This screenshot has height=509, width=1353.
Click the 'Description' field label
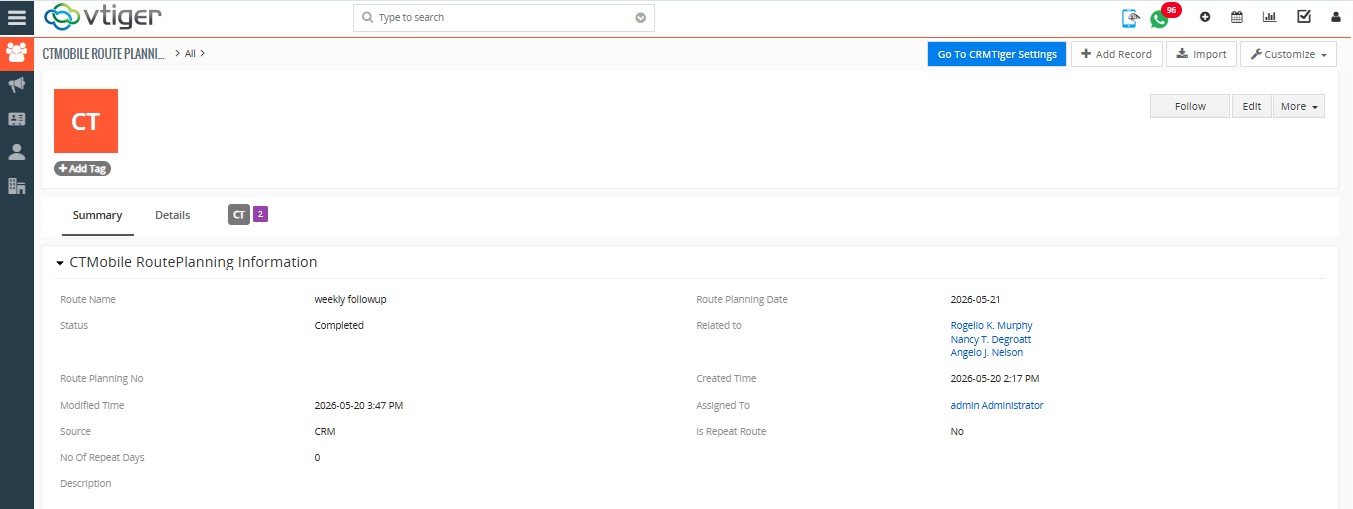tap(86, 484)
